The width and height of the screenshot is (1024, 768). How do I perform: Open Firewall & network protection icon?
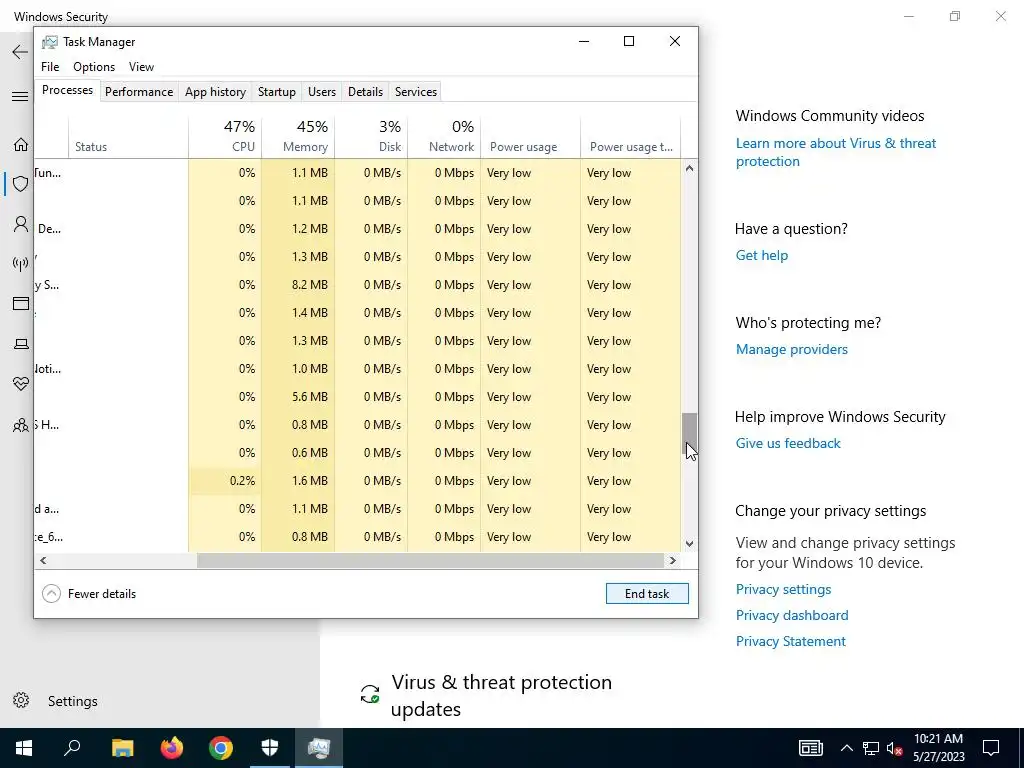[x=21, y=263]
